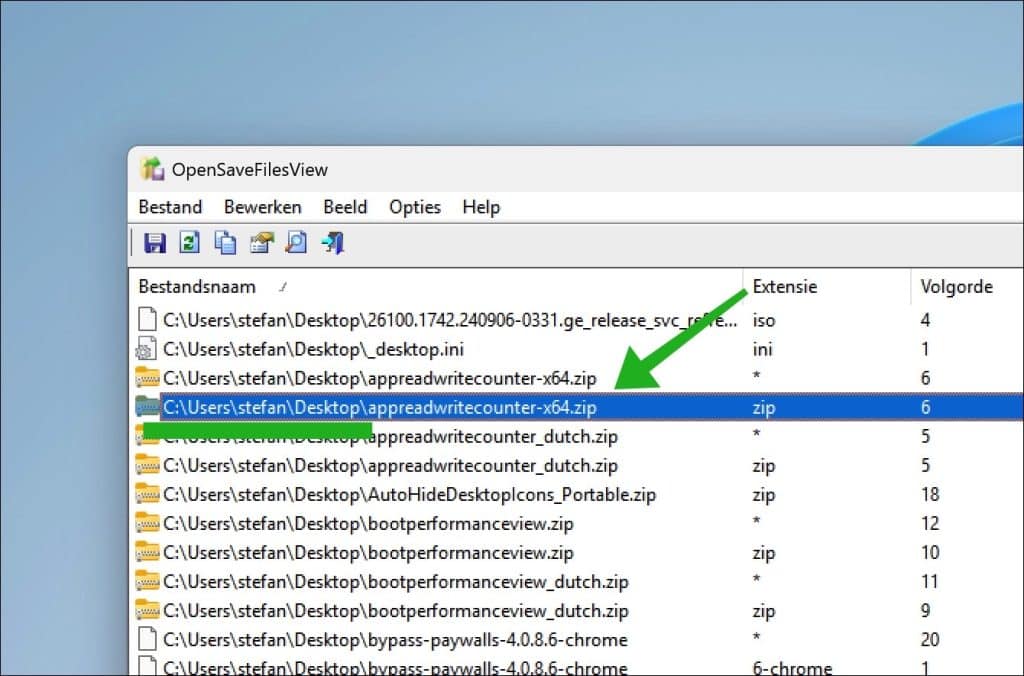
Task: Click the highlighted appreadwritecounter-x64.zip file path
Action: coord(379,408)
